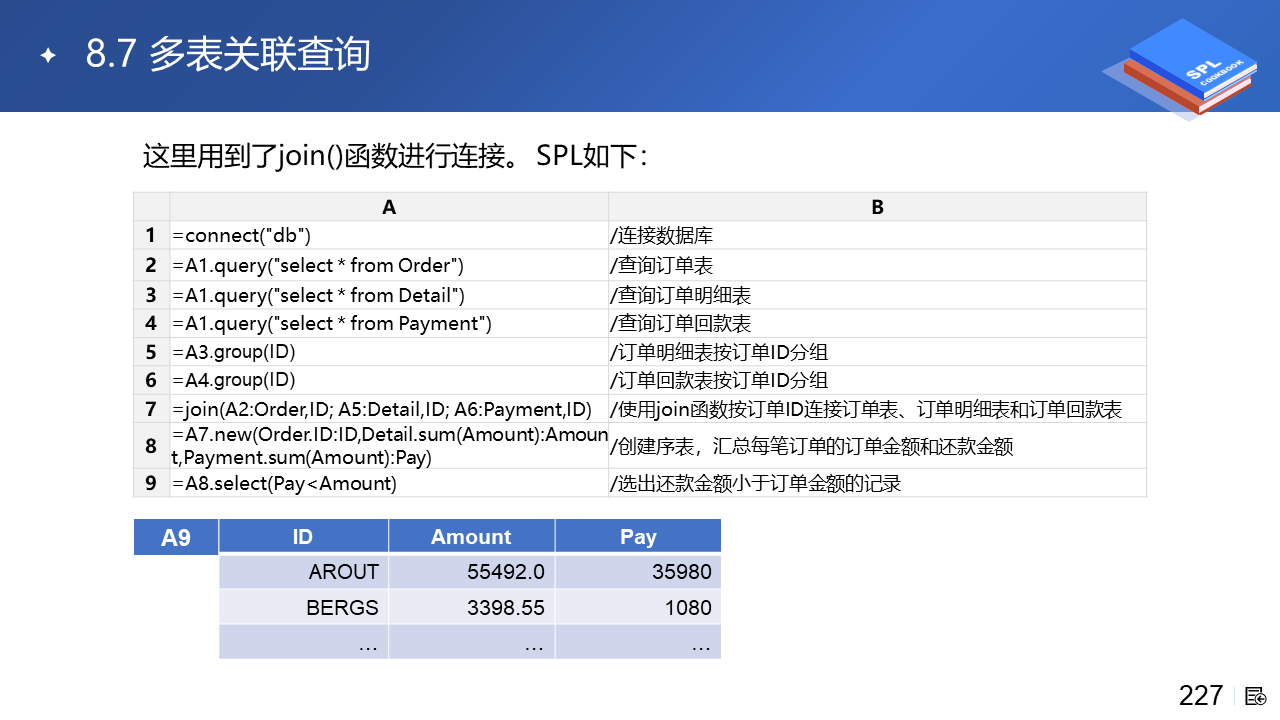Screen dimensions: 1280x720
Task: Select row number 6 in the SPL grid
Action: click(151, 380)
